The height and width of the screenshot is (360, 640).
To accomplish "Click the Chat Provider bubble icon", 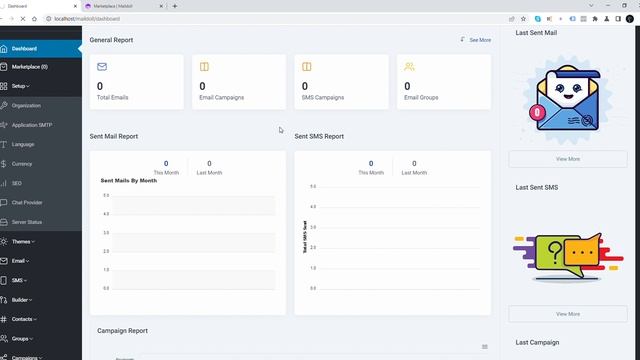I will pos(4,202).
